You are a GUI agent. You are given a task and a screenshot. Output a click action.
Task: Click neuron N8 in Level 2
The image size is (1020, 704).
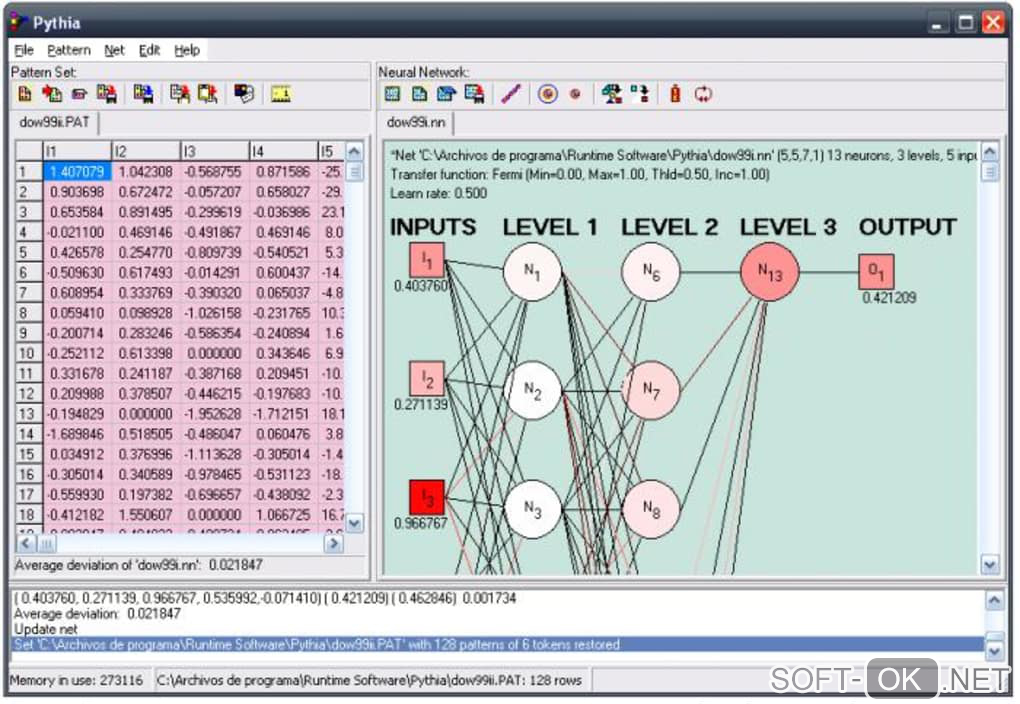[651, 509]
